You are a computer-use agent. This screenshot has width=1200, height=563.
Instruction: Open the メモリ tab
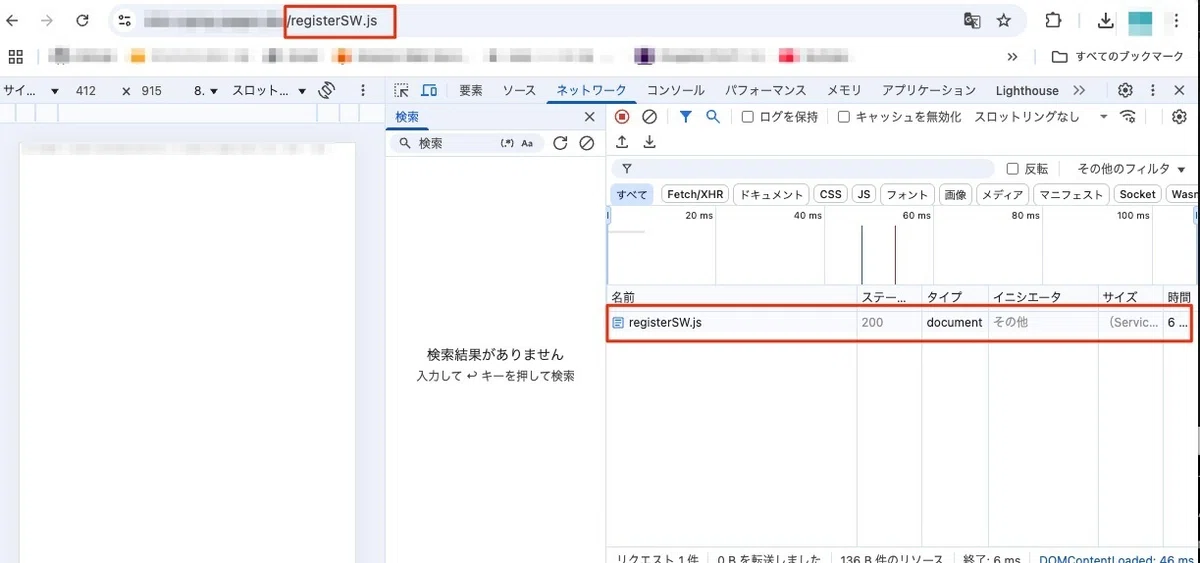coord(844,90)
